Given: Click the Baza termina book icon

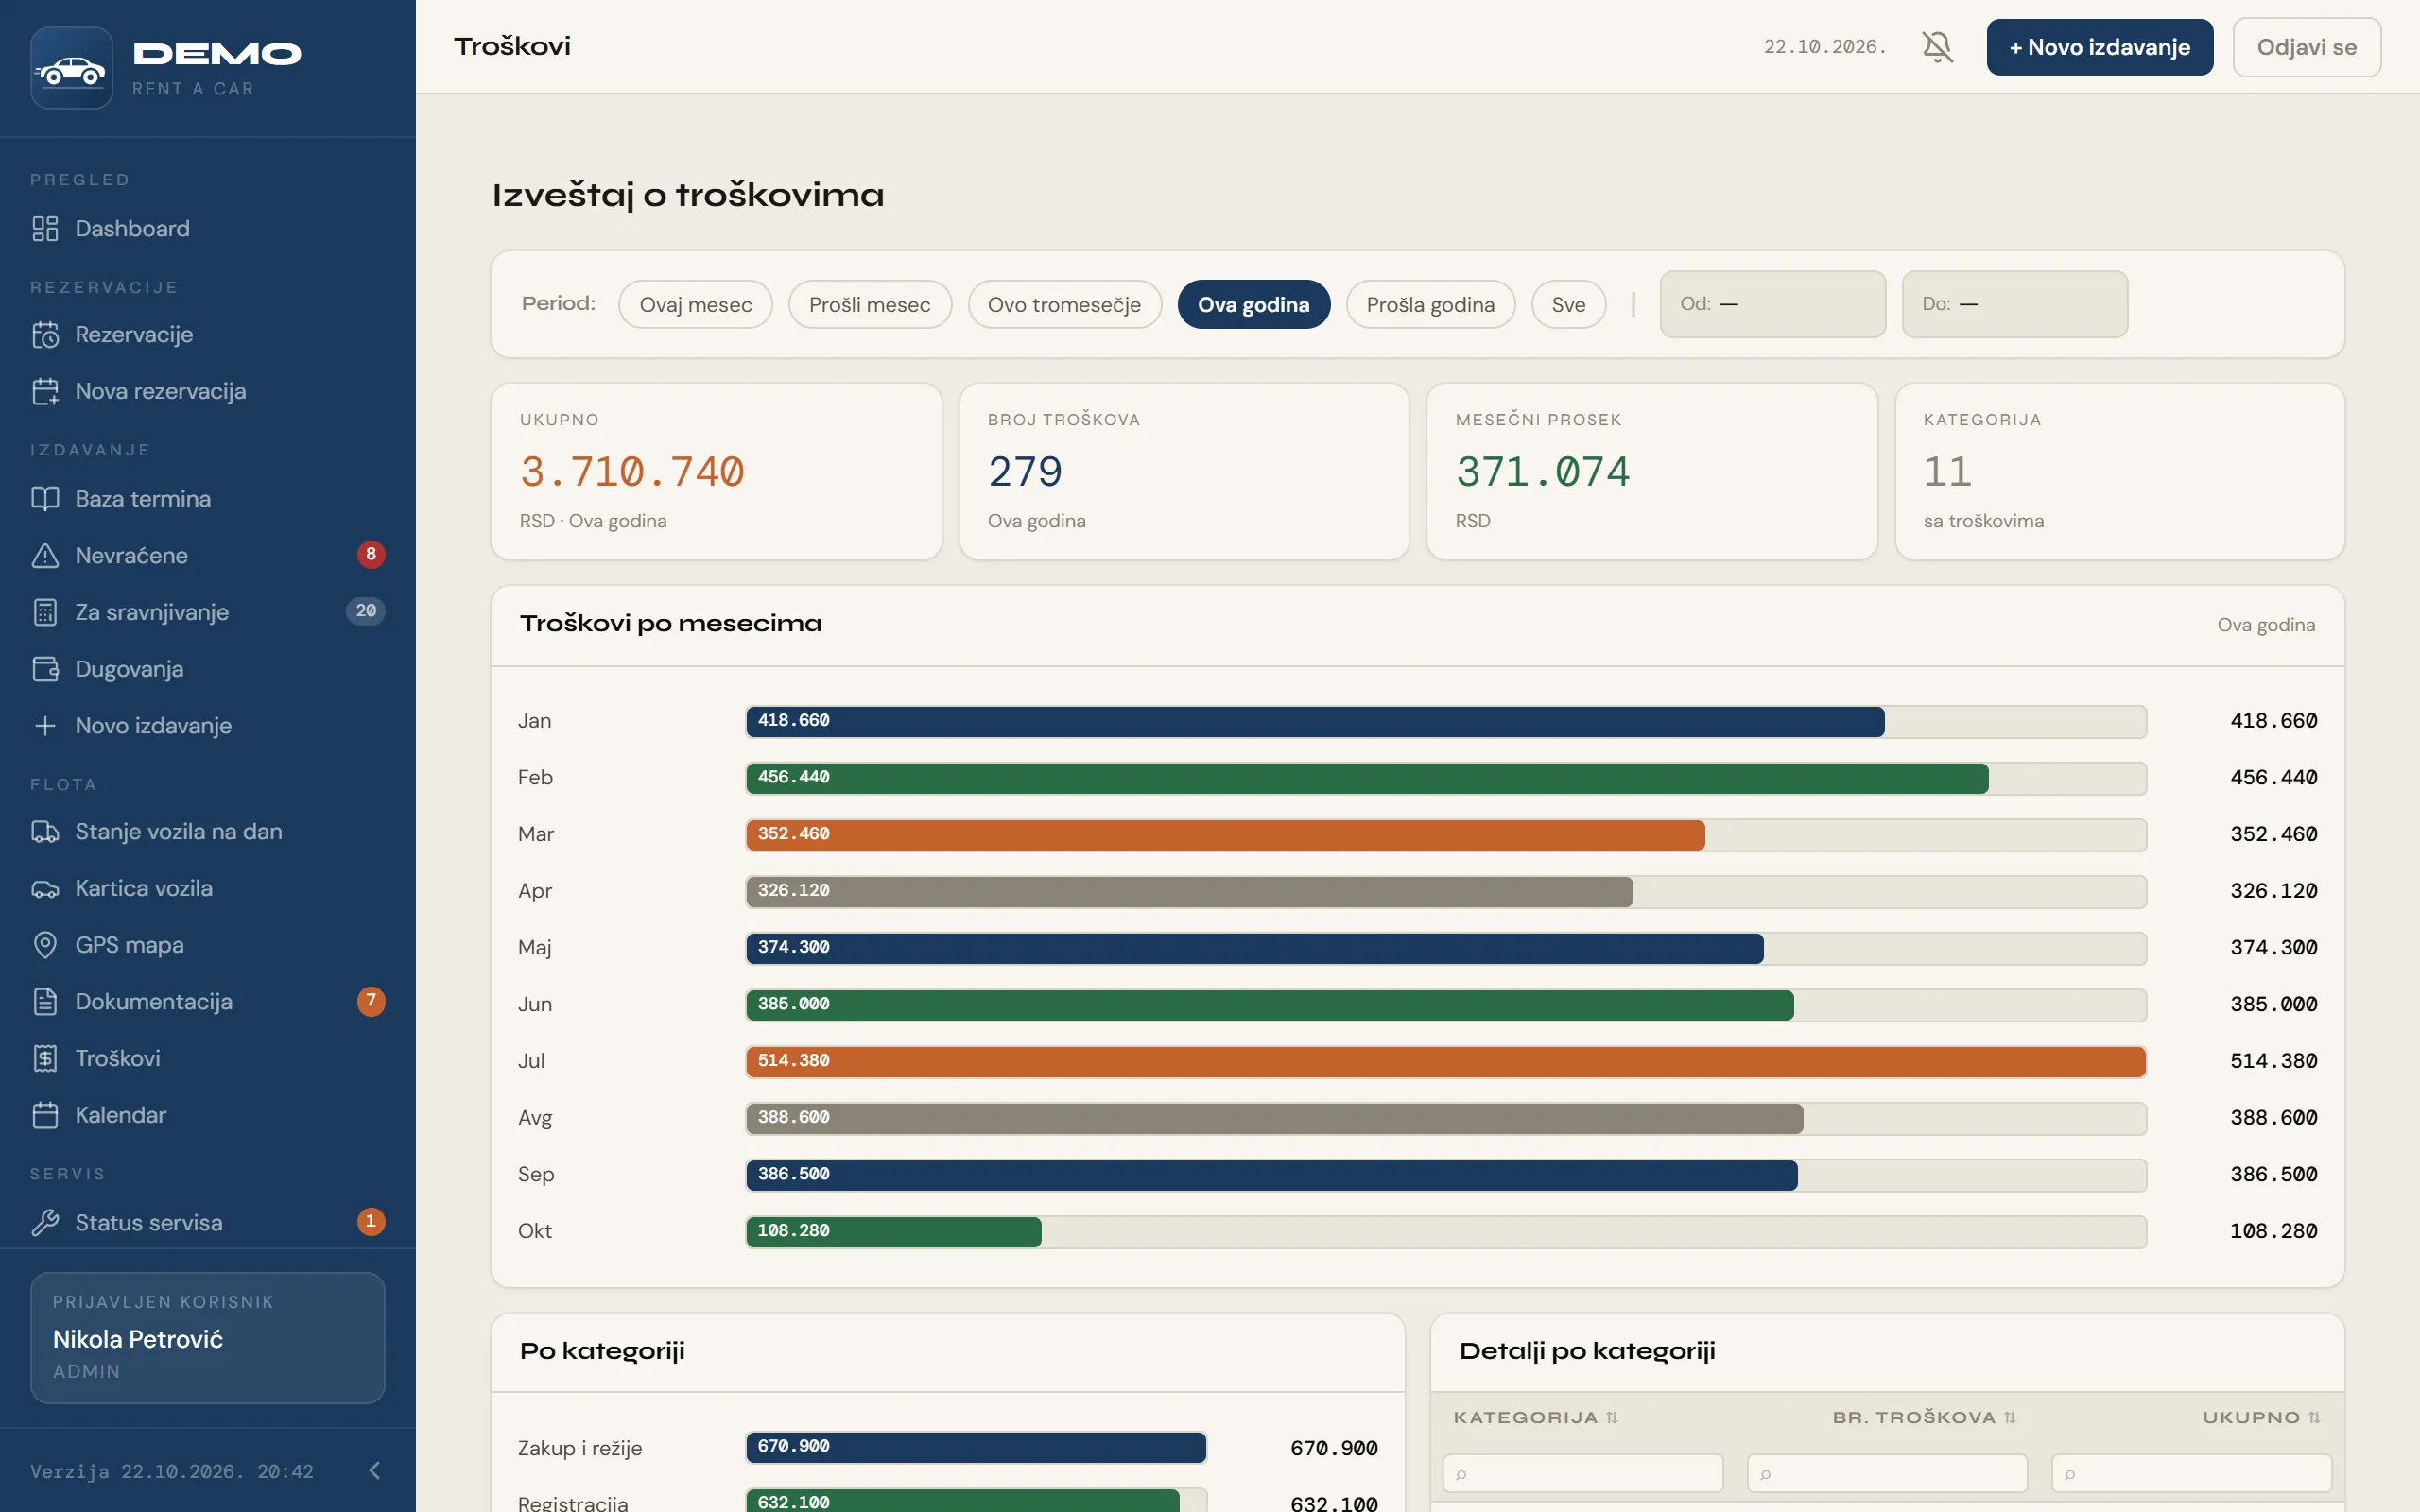Looking at the screenshot, I should (45, 499).
